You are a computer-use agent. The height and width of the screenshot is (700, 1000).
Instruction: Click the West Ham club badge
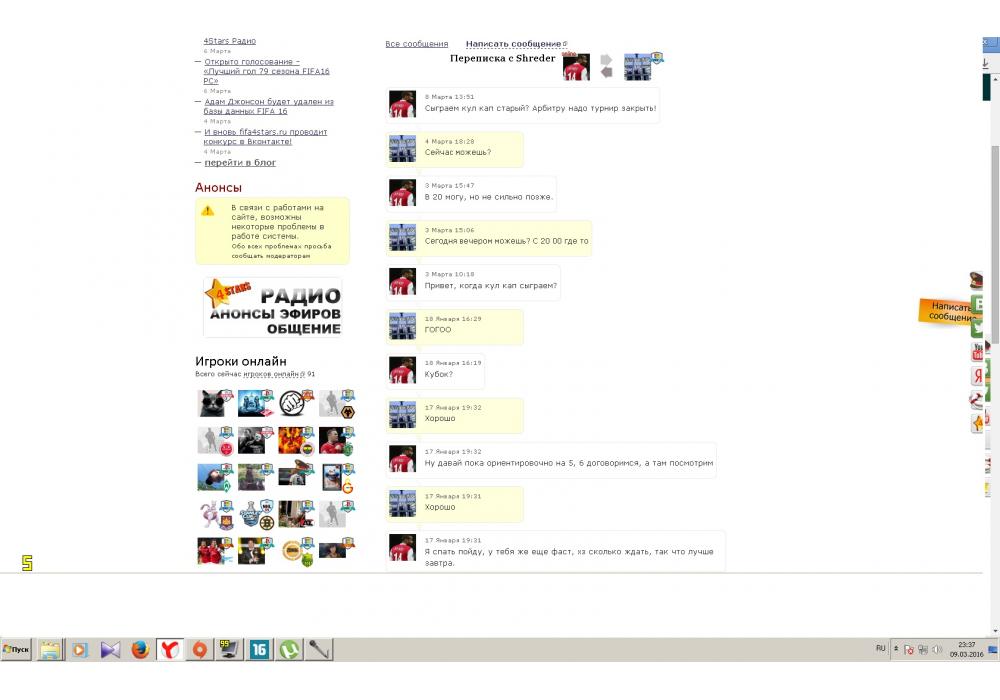click(226, 523)
